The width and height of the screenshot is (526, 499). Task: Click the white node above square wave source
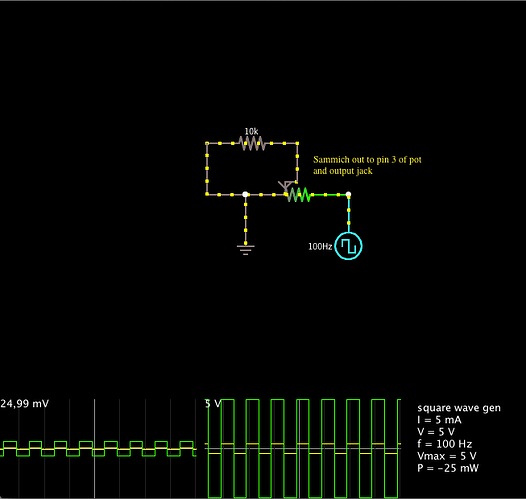pyautogui.click(x=349, y=195)
